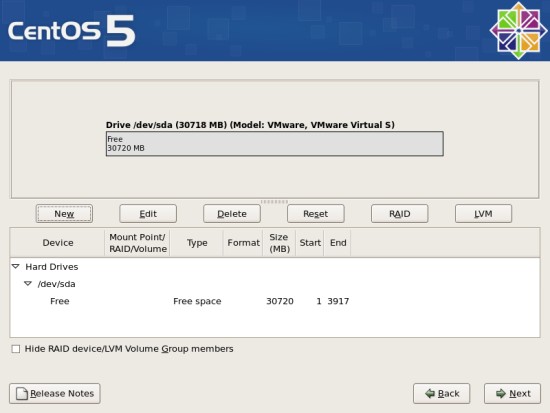The width and height of the screenshot is (550, 413).
Task: Click the New partition button
Action: point(64,214)
